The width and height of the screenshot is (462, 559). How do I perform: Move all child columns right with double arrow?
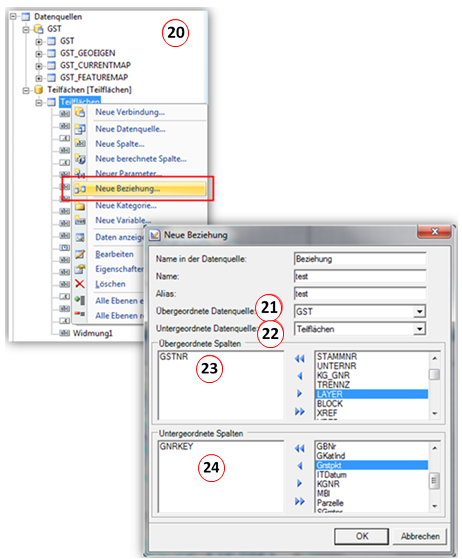pos(299,501)
